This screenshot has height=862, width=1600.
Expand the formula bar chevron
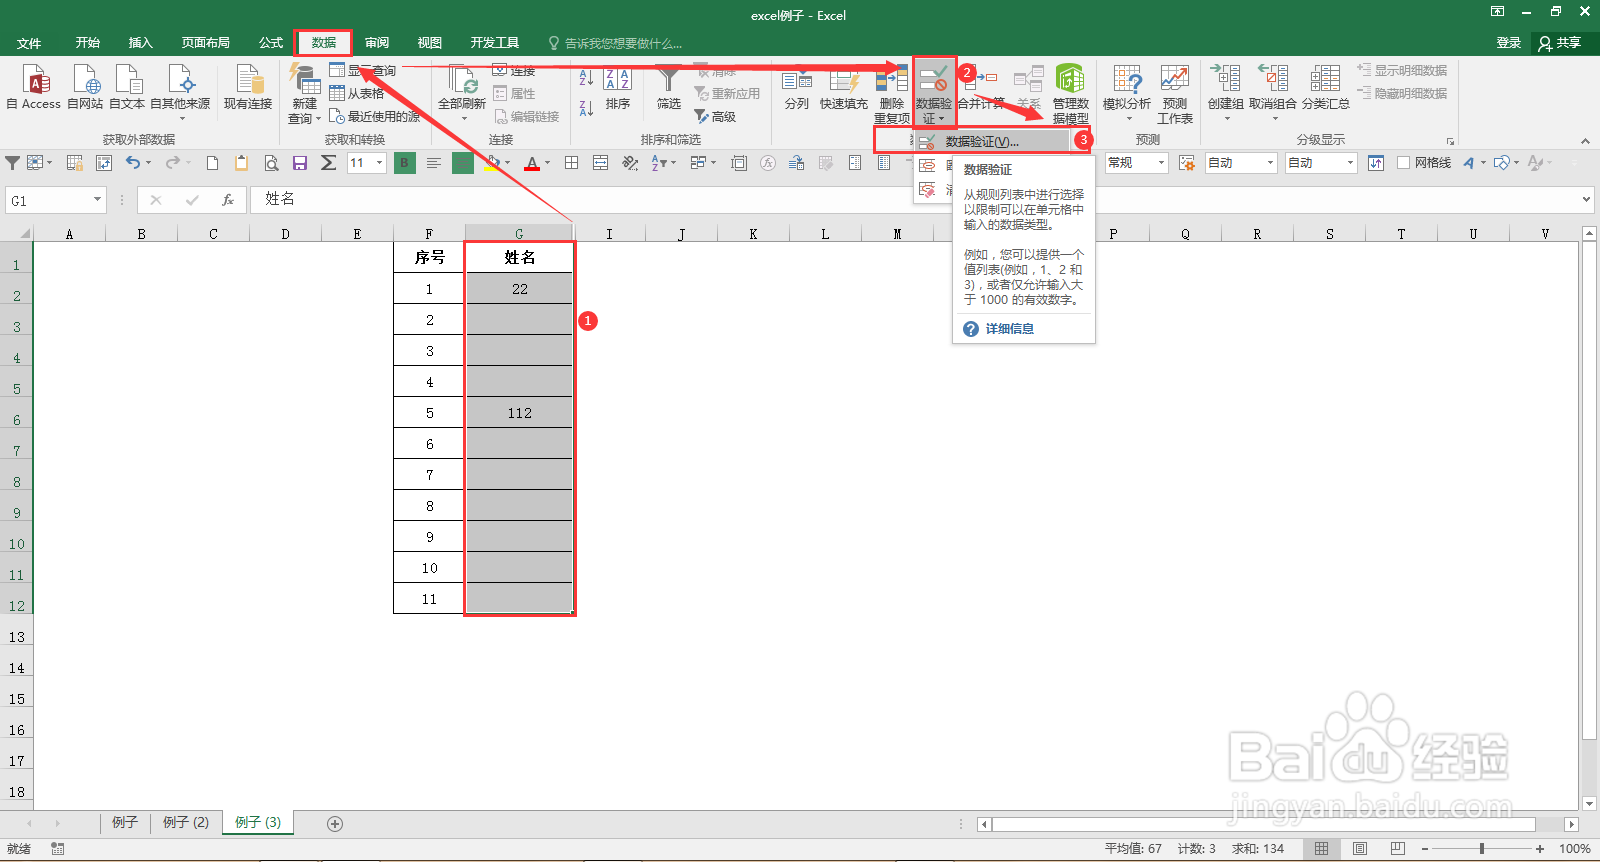[x=1587, y=200]
